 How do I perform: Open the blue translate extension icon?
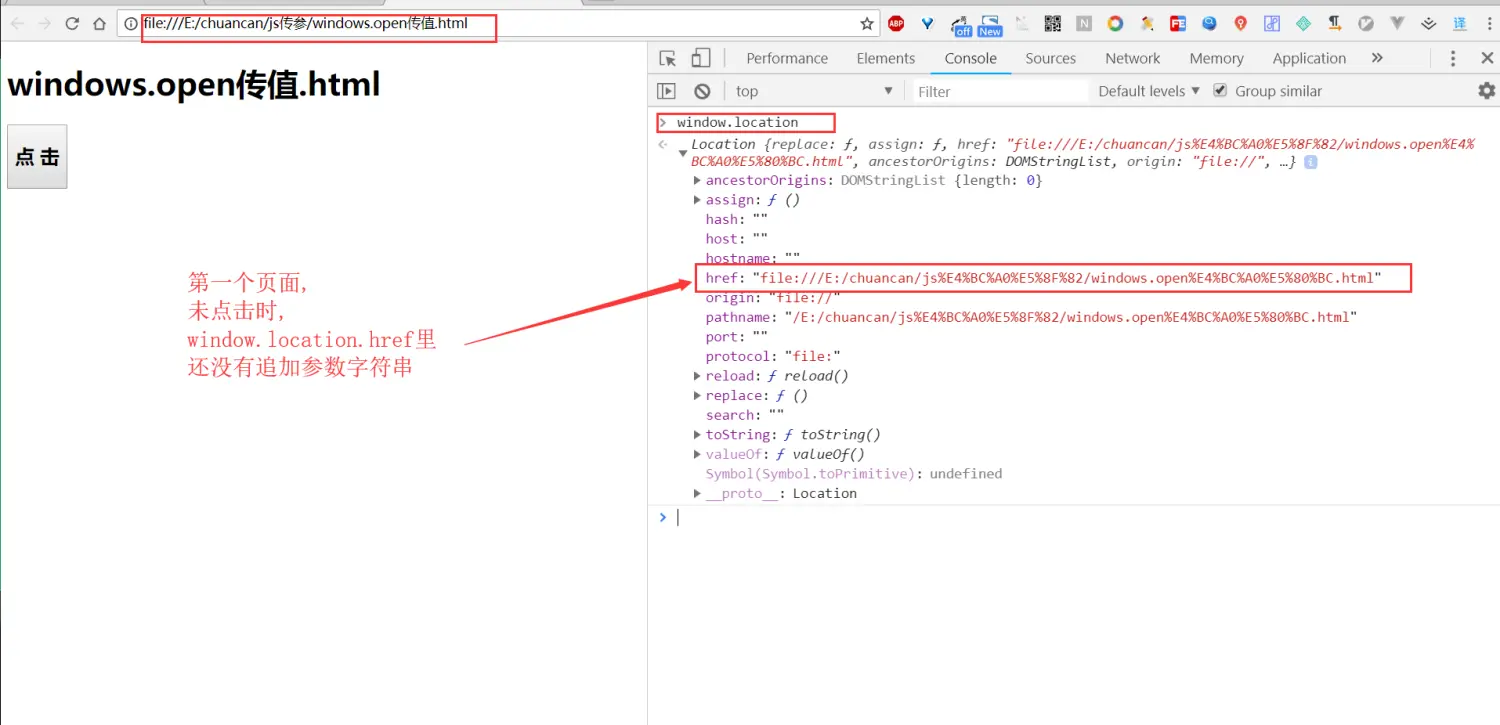point(1459,23)
